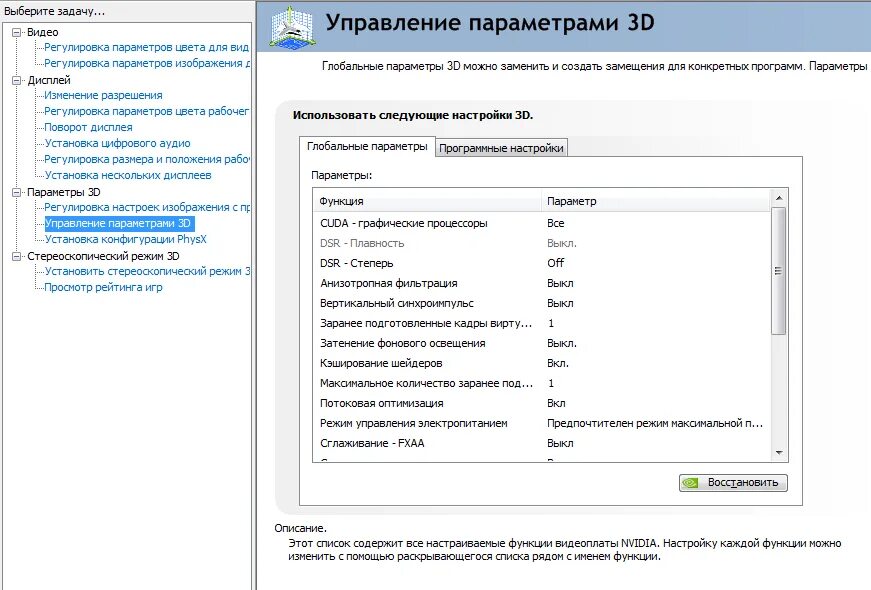
Task: Select the DSR - Плавность row
Action: (x=542, y=243)
